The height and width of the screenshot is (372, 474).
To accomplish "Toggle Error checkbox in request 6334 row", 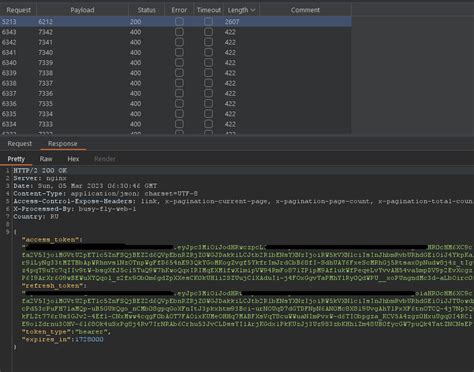I will 179,124.
